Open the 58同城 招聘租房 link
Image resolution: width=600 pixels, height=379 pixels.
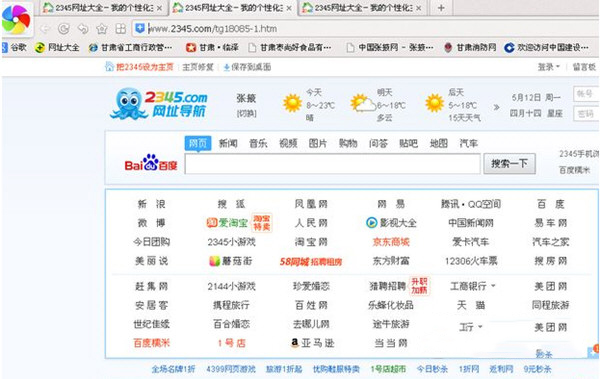pos(311,262)
